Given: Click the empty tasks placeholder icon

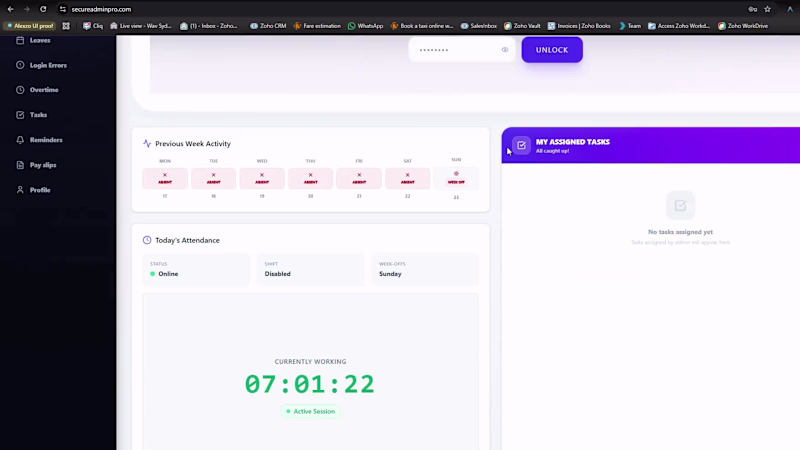Looking at the screenshot, I should click(680, 205).
